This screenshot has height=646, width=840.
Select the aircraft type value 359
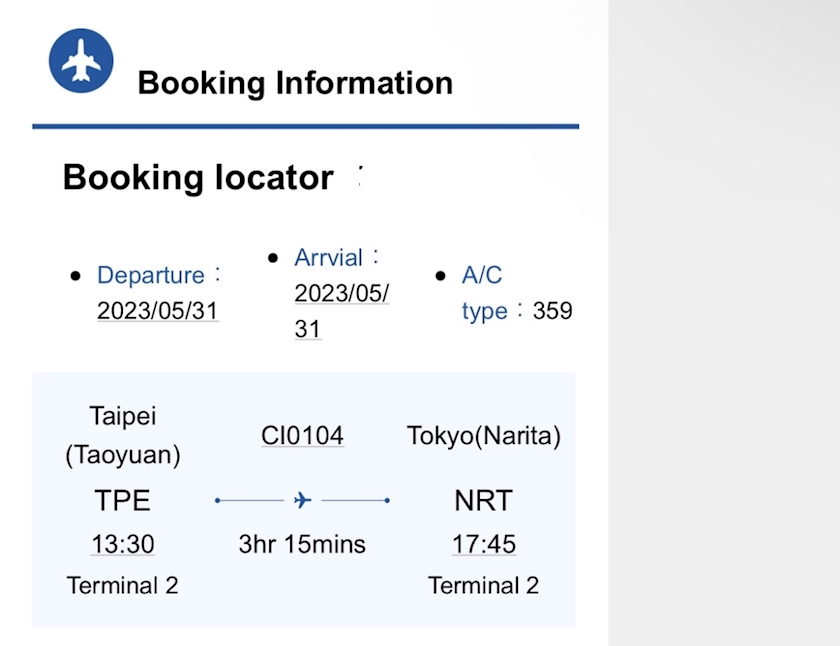pos(552,311)
